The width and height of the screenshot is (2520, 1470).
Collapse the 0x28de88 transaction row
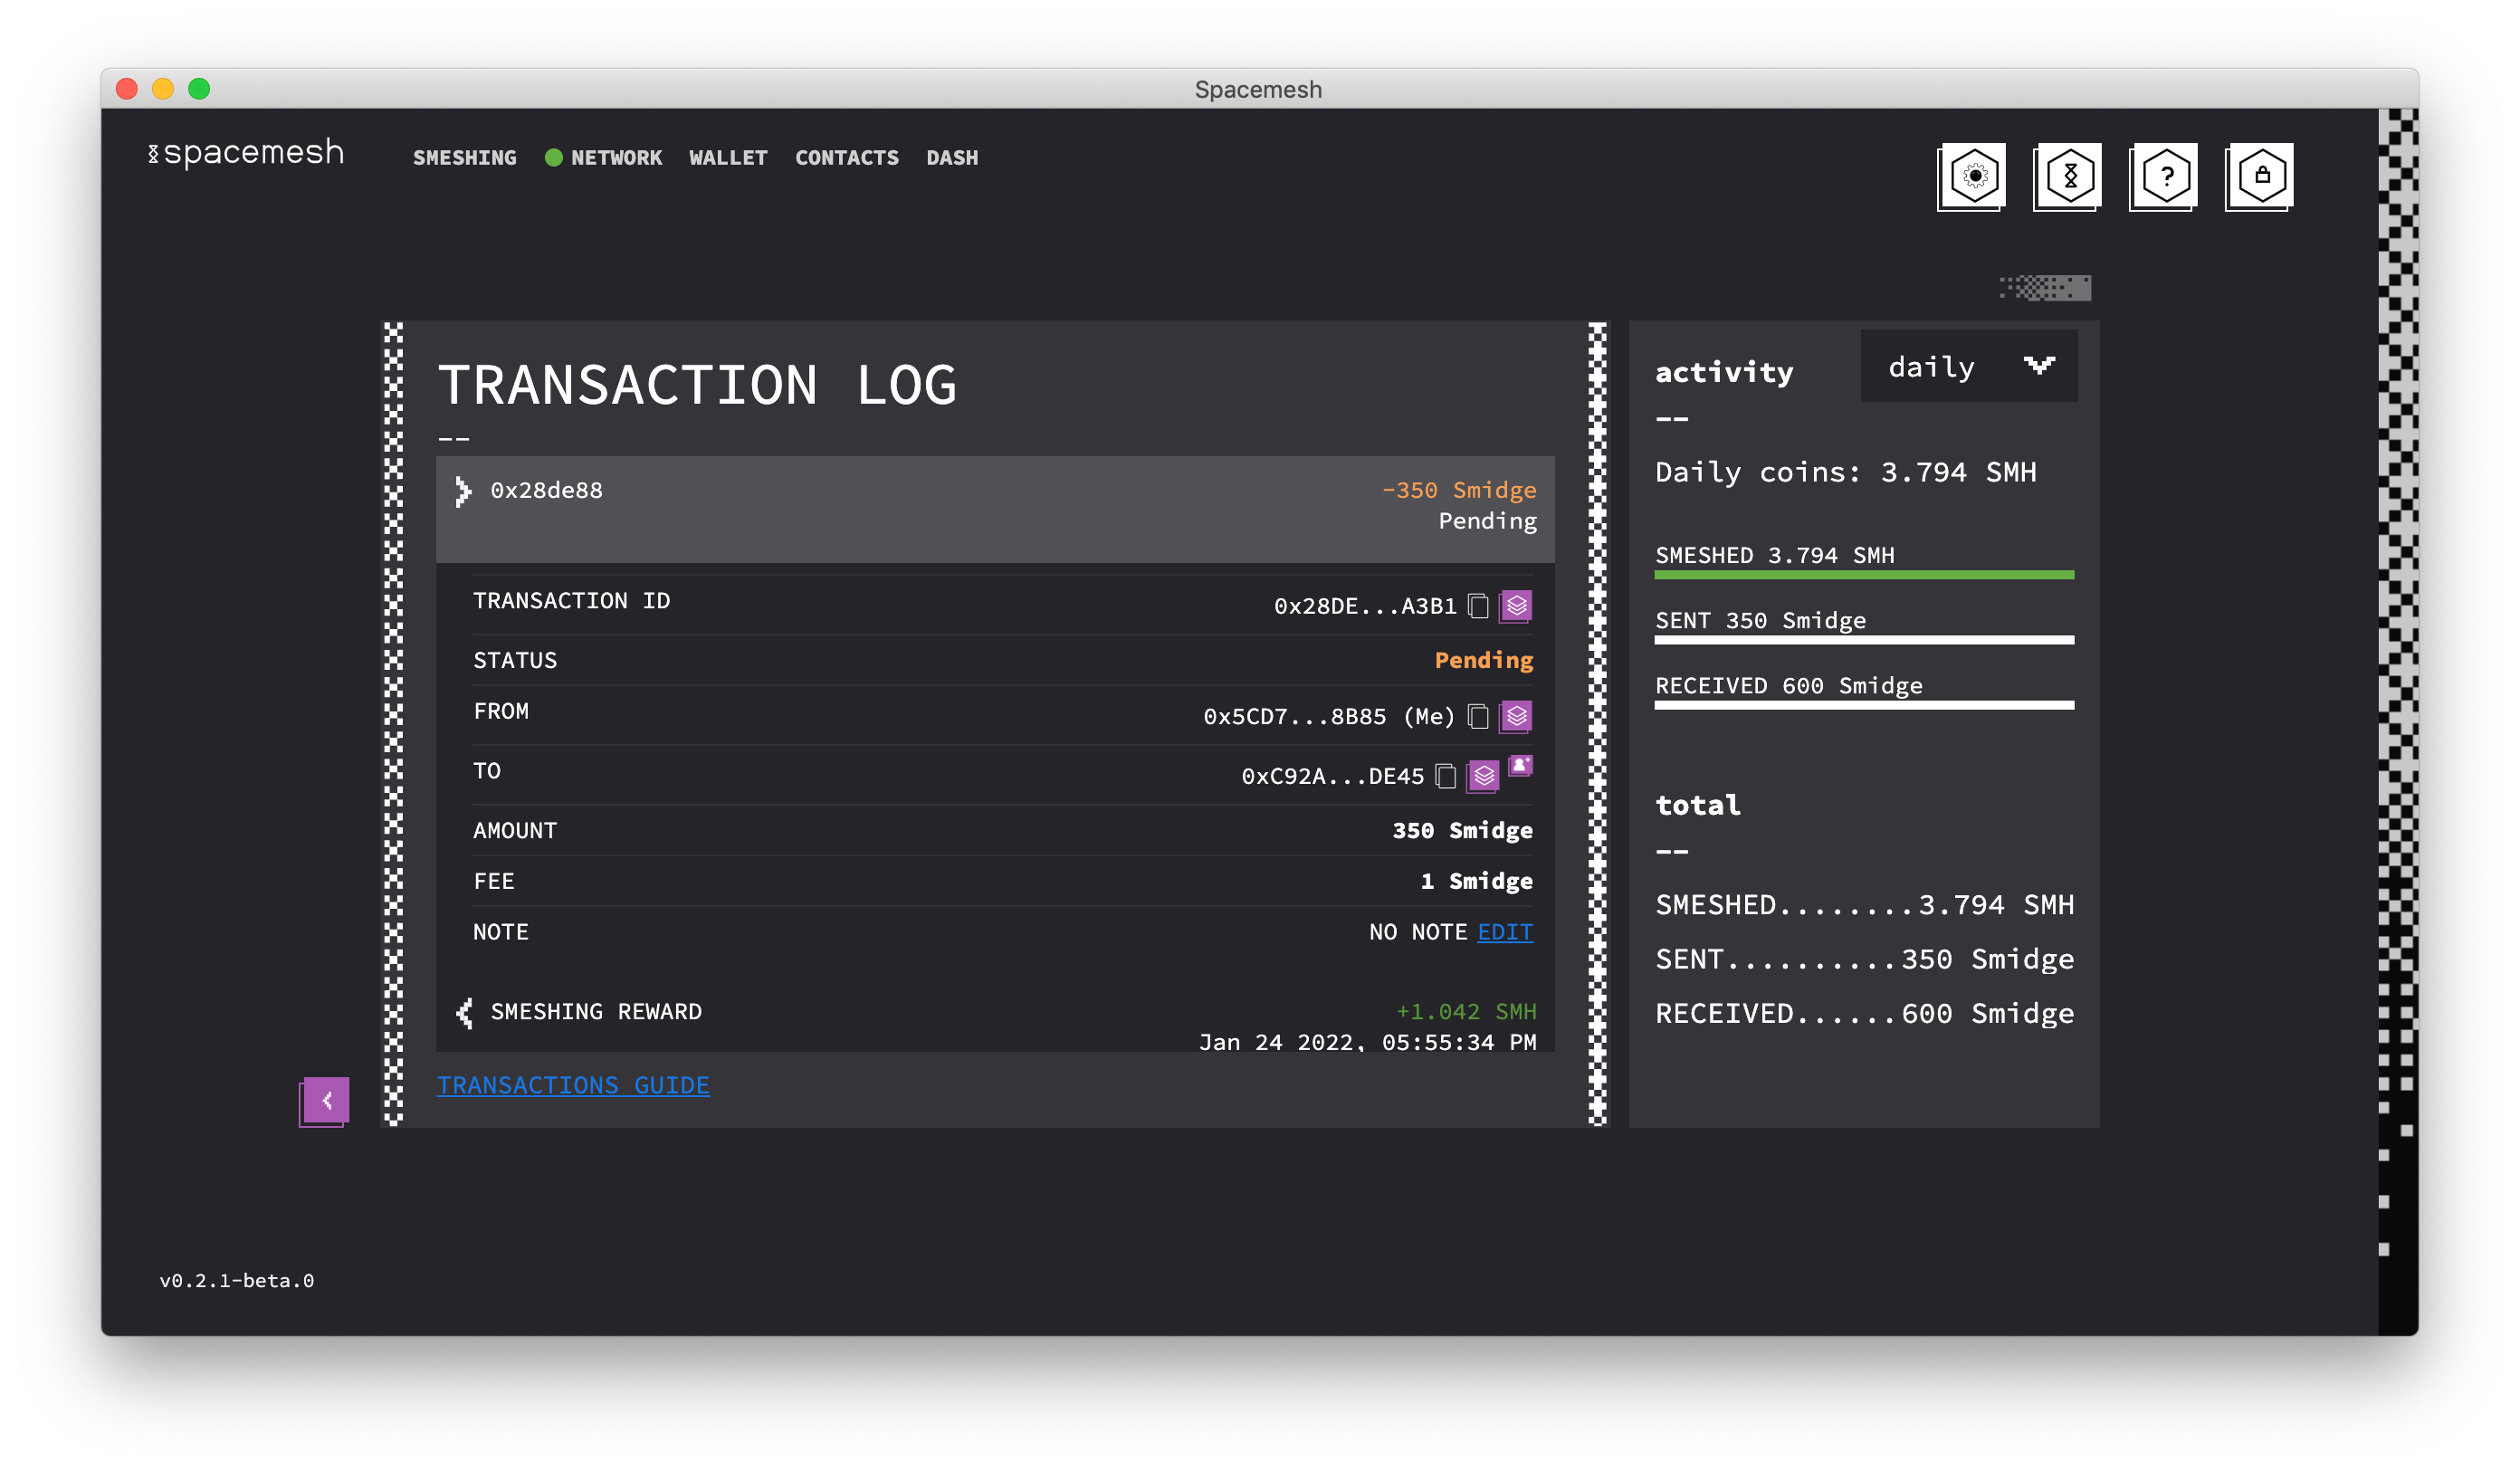coord(995,509)
